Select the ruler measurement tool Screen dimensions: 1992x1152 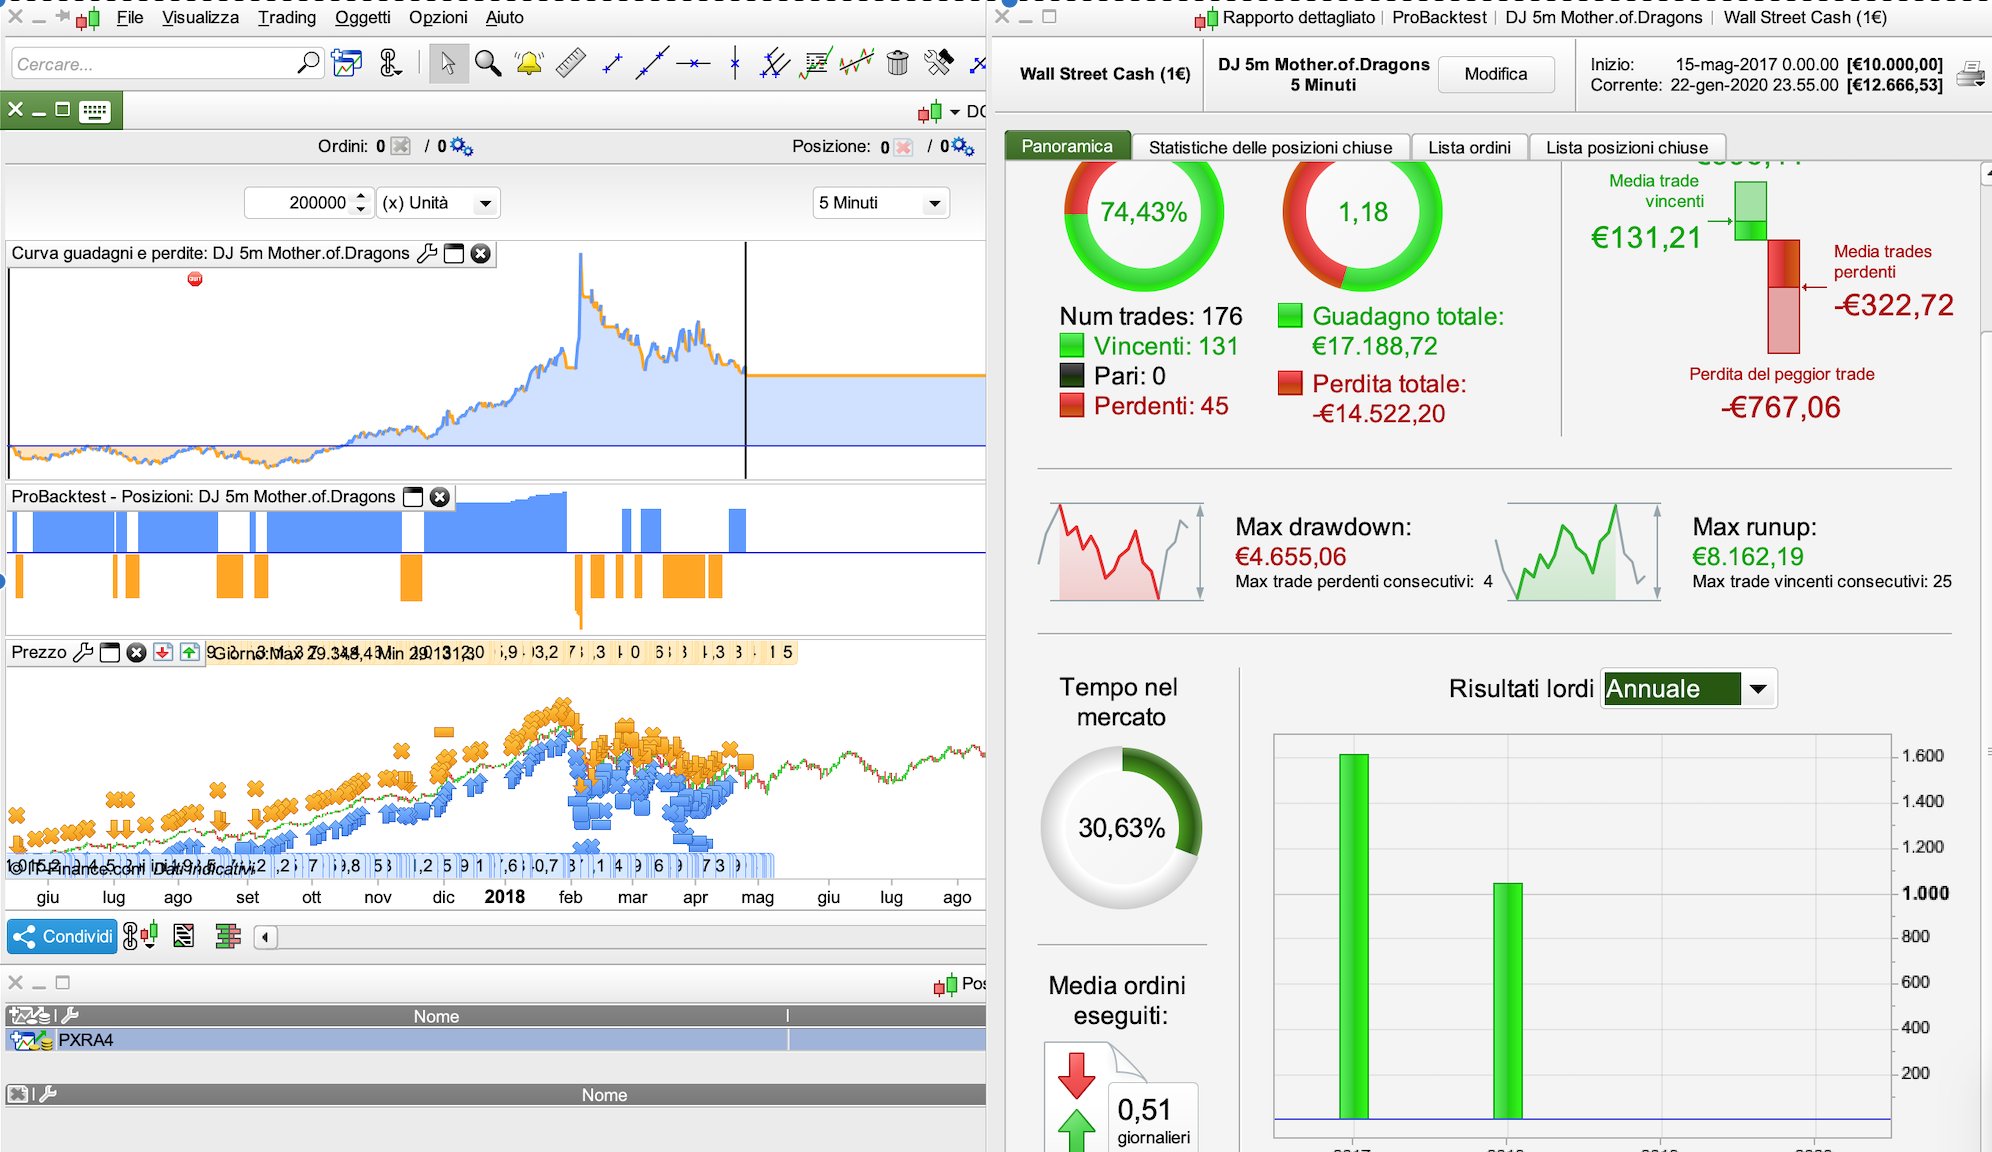click(570, 64)
